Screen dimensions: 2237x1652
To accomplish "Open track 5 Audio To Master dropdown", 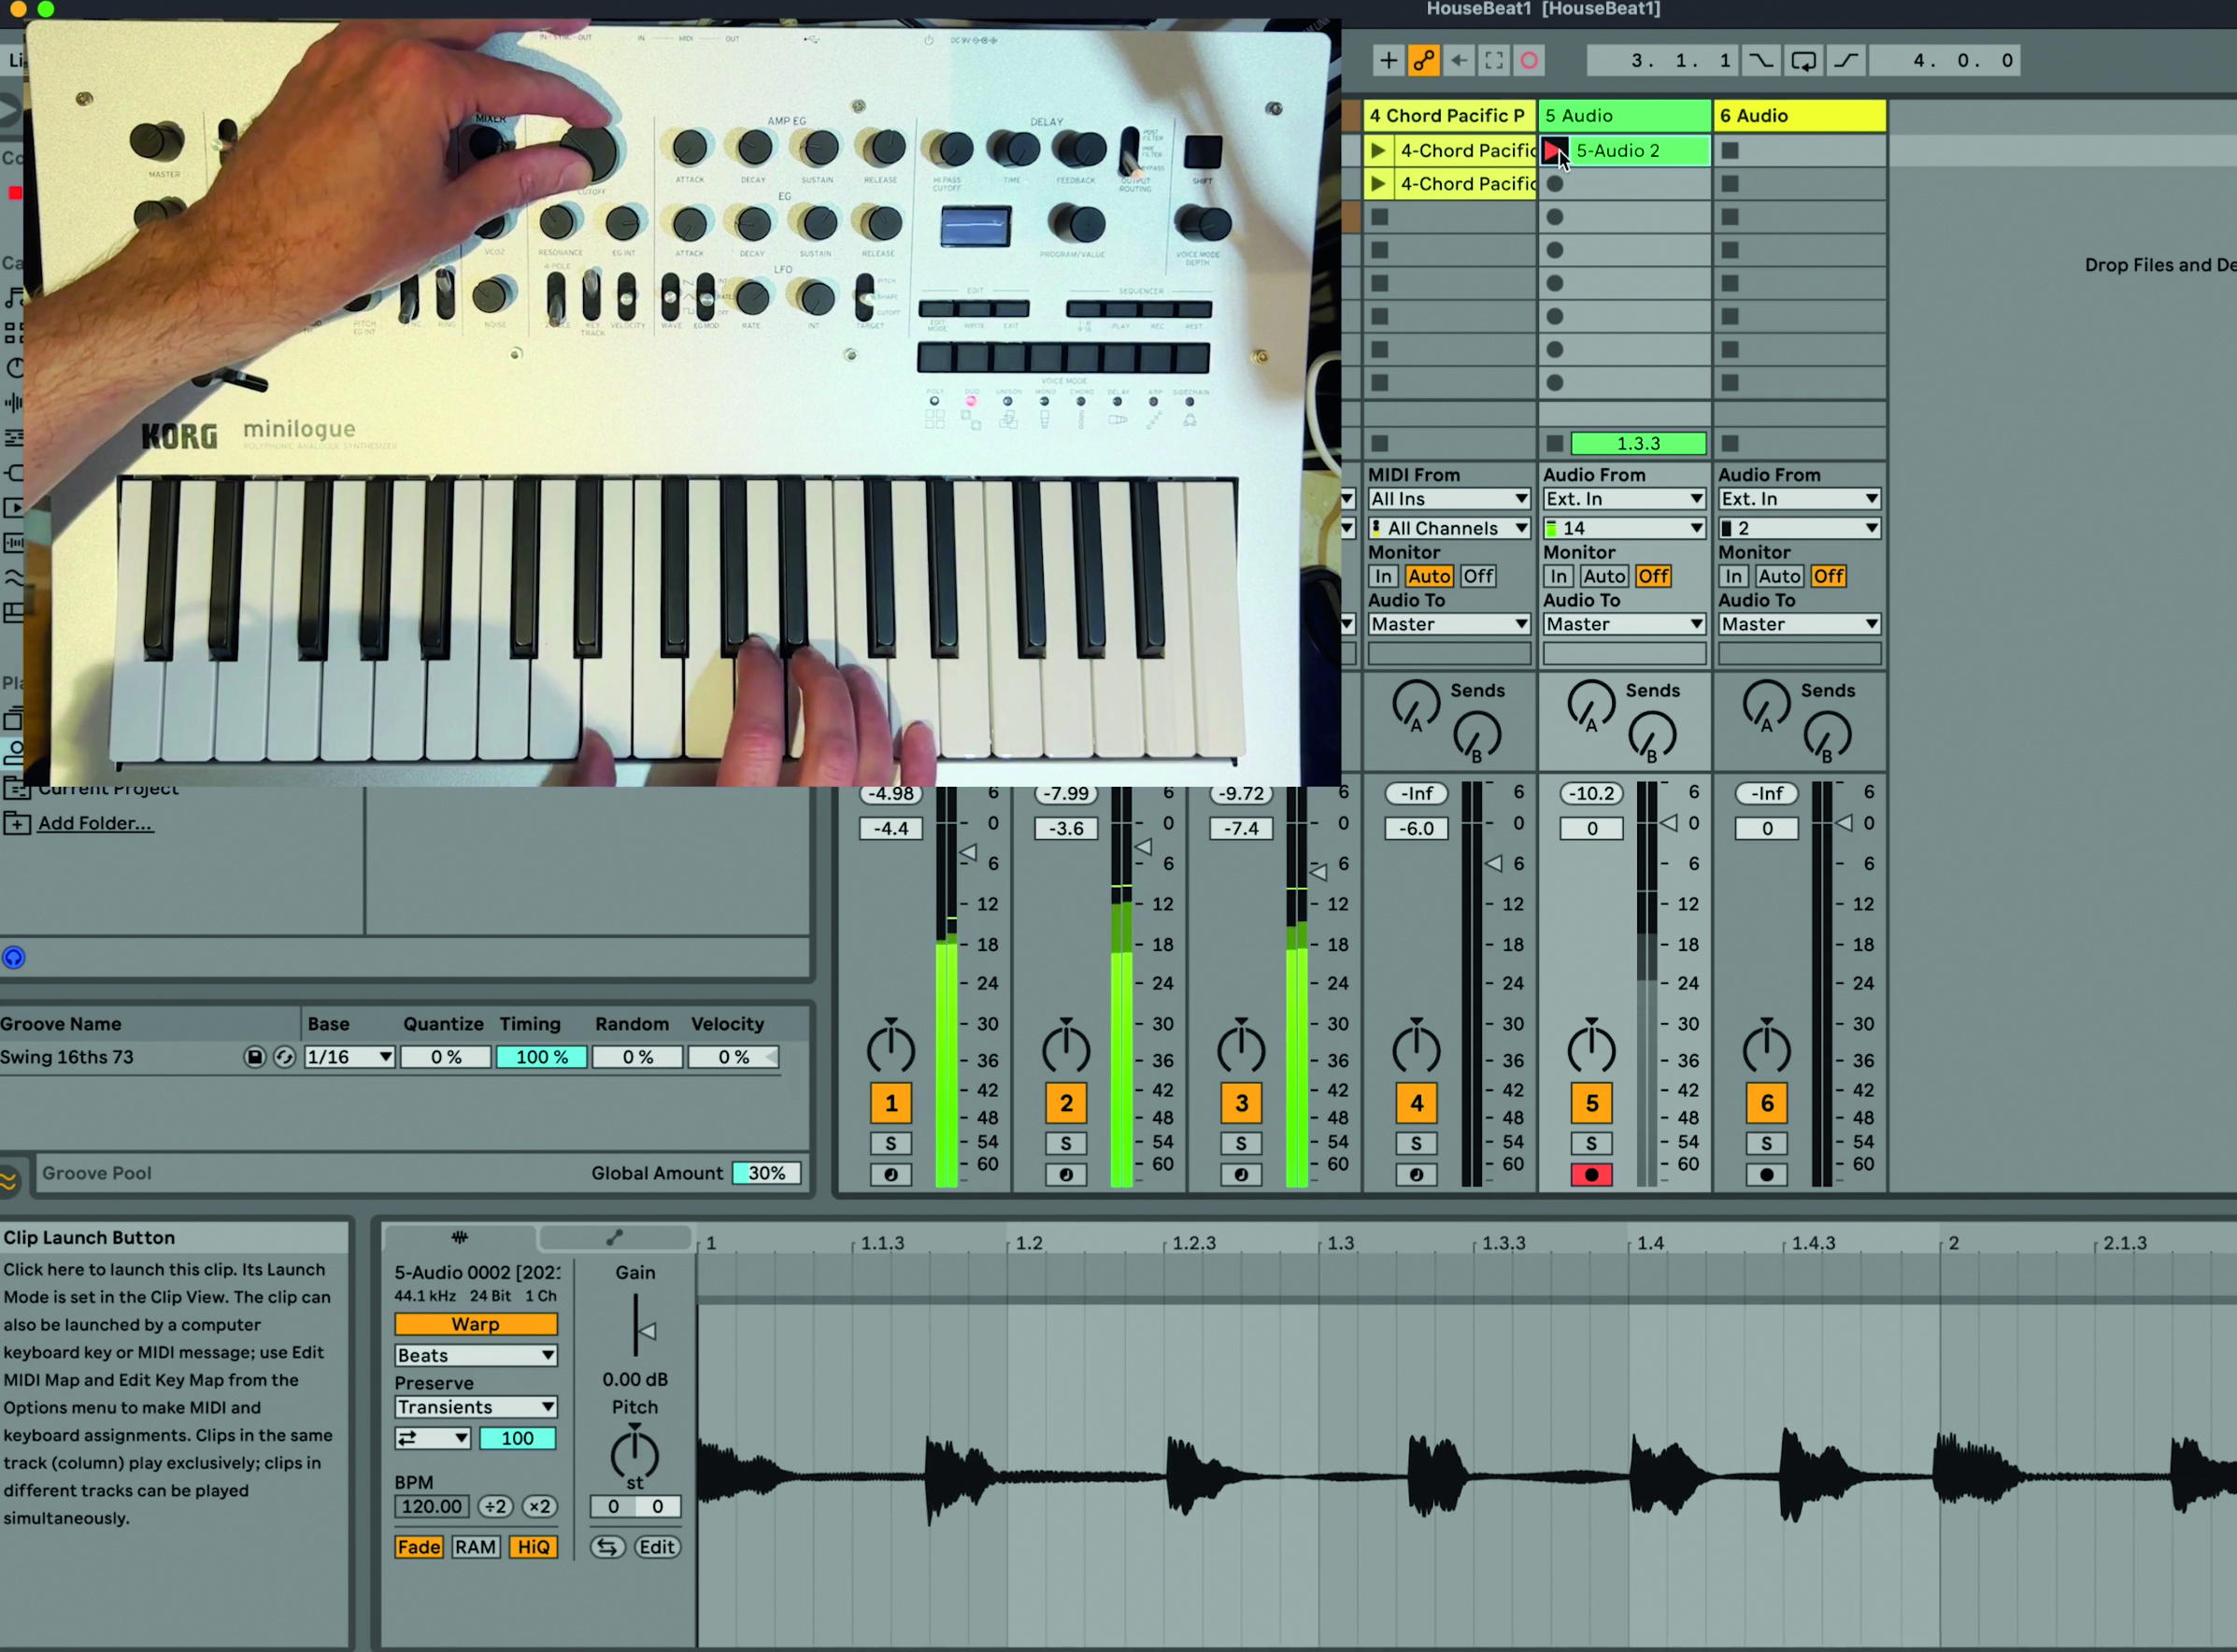I will point(1624,624).
